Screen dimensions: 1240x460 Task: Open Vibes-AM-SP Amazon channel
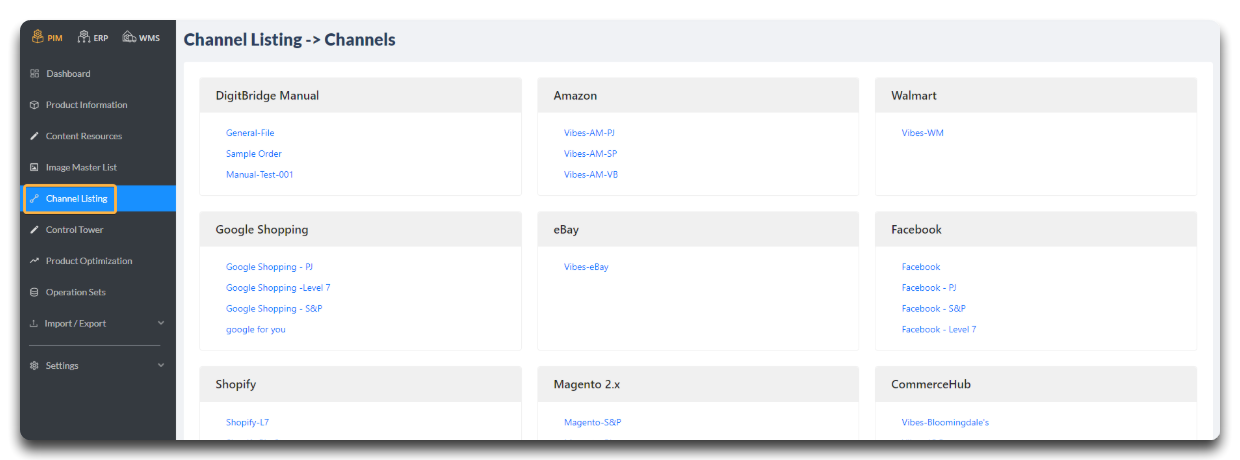click(590, 153)
